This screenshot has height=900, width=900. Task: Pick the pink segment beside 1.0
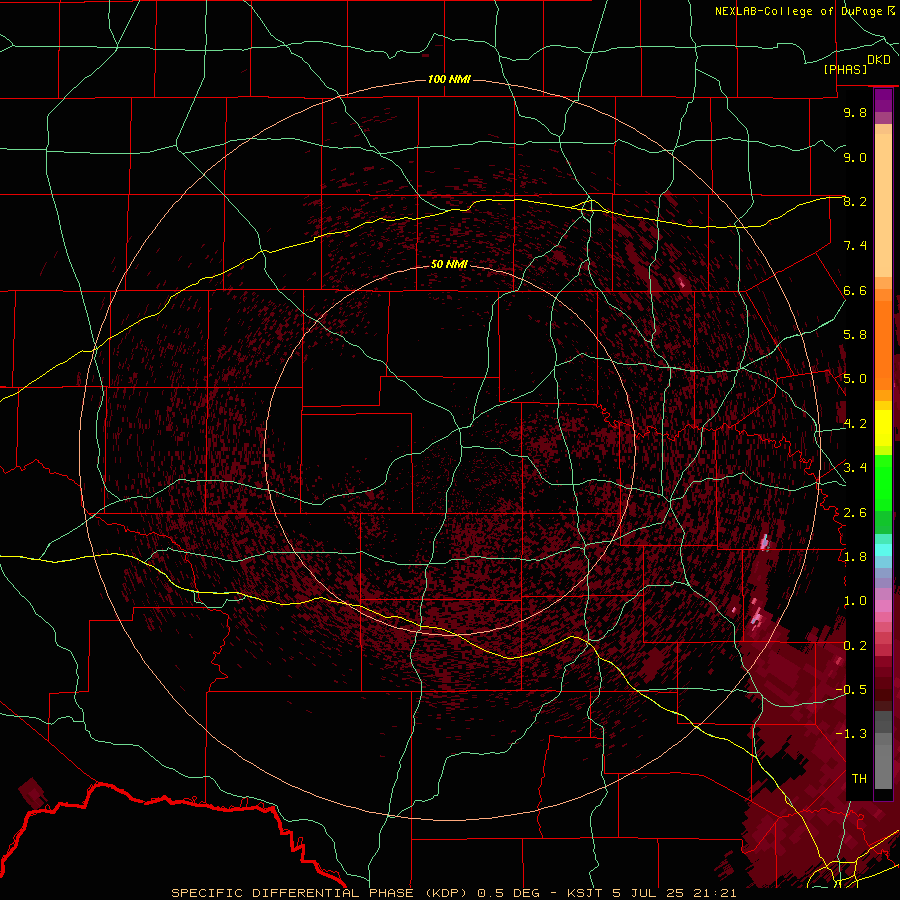[x=883, y=606]
